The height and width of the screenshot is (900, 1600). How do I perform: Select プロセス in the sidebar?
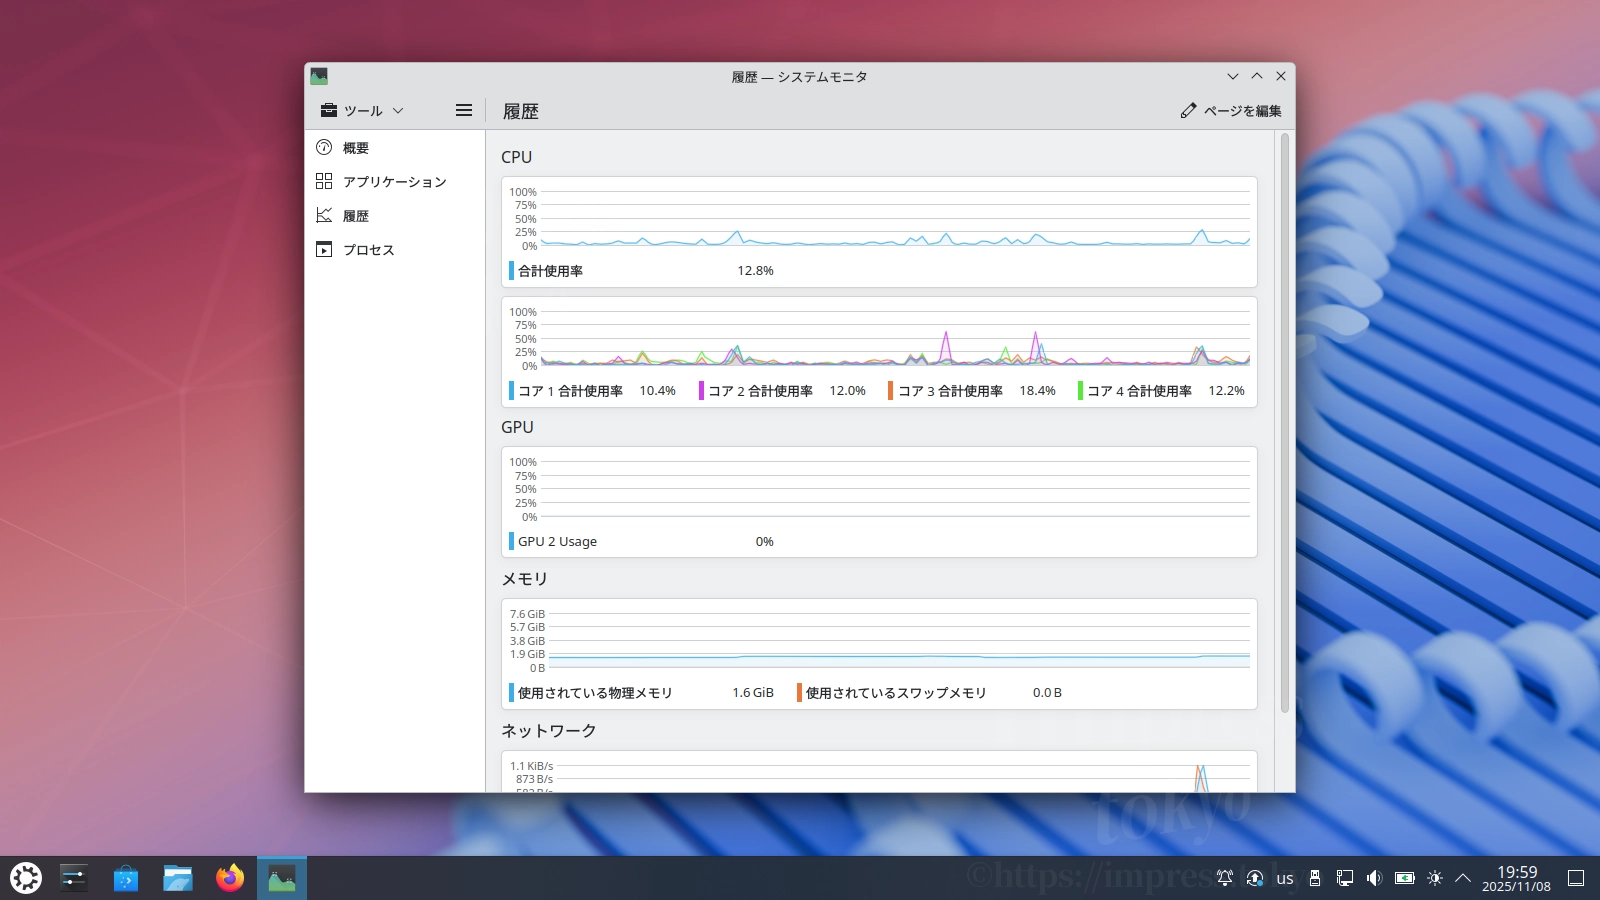[395, 250]
